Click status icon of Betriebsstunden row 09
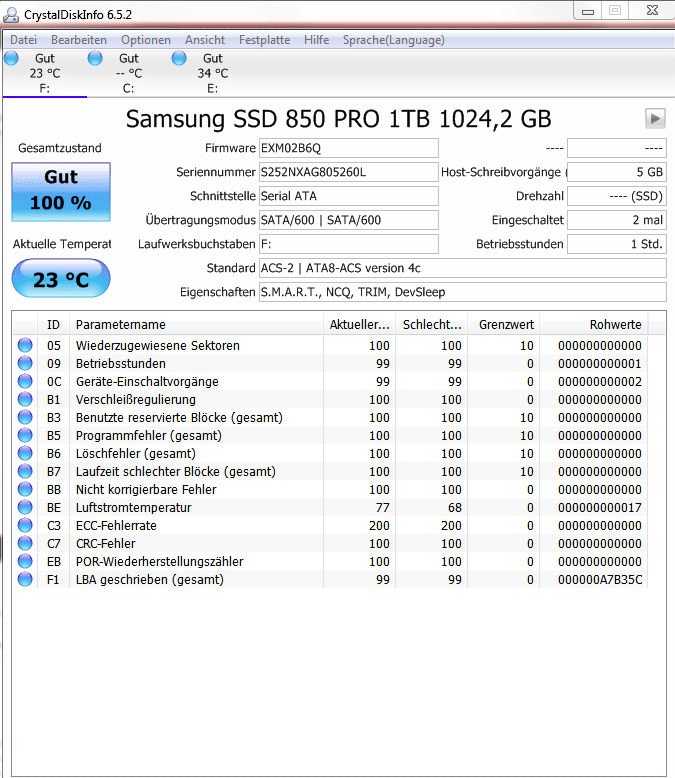The height and width of the screenshot is (778, 675). point(25,363)
